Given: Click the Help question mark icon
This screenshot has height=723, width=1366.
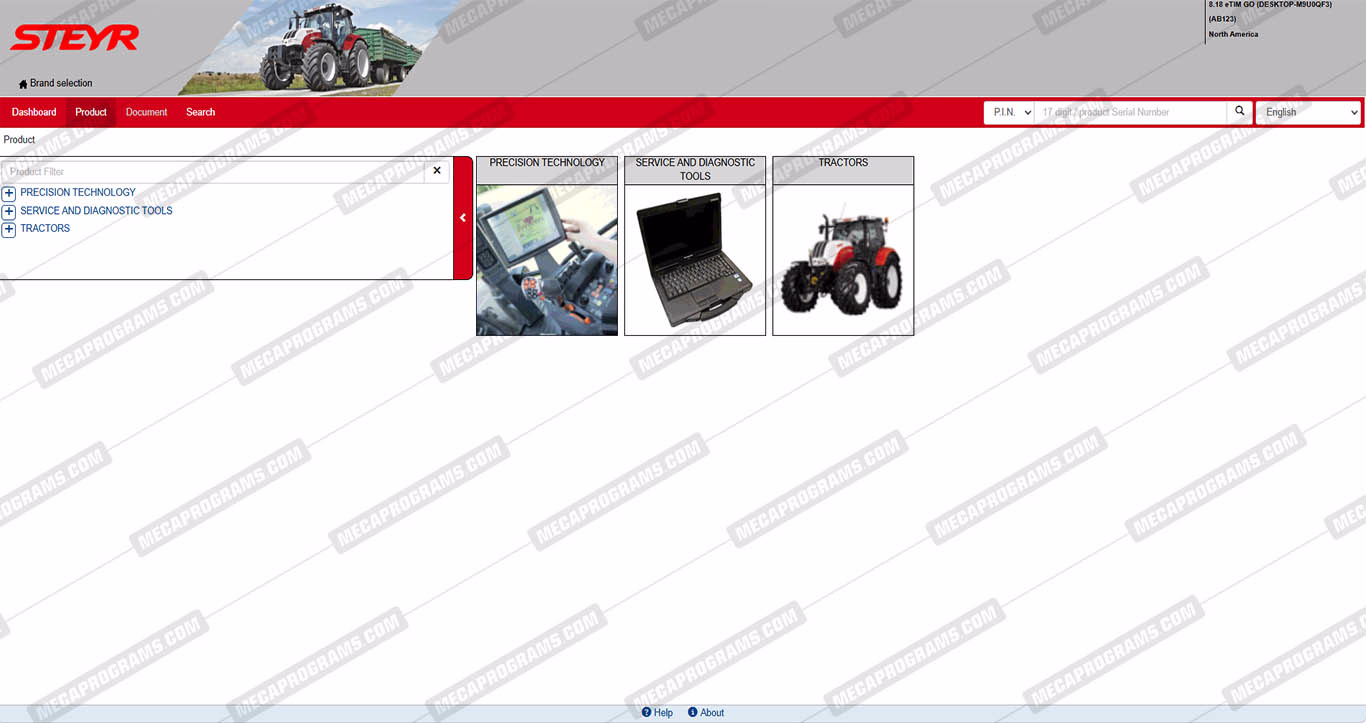Looking at the screenshot, I should [x=647, y=713].
